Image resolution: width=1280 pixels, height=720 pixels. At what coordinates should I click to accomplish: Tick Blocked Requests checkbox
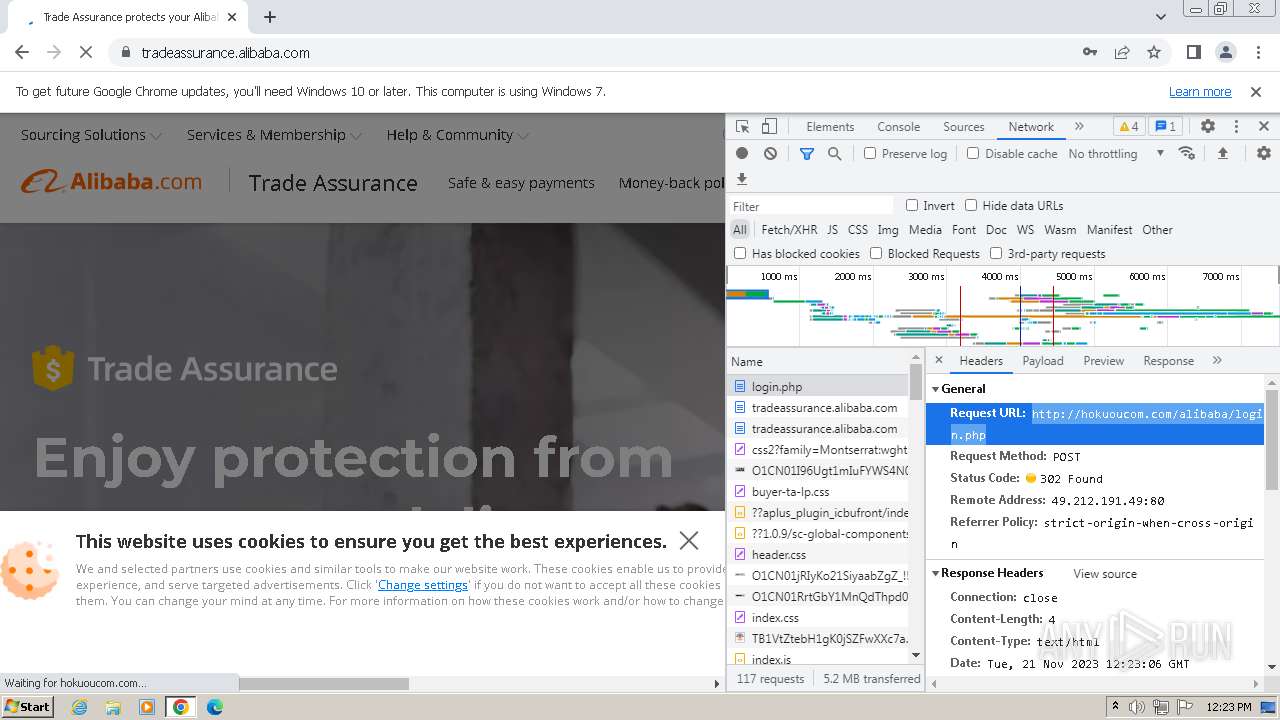[876, 254]
